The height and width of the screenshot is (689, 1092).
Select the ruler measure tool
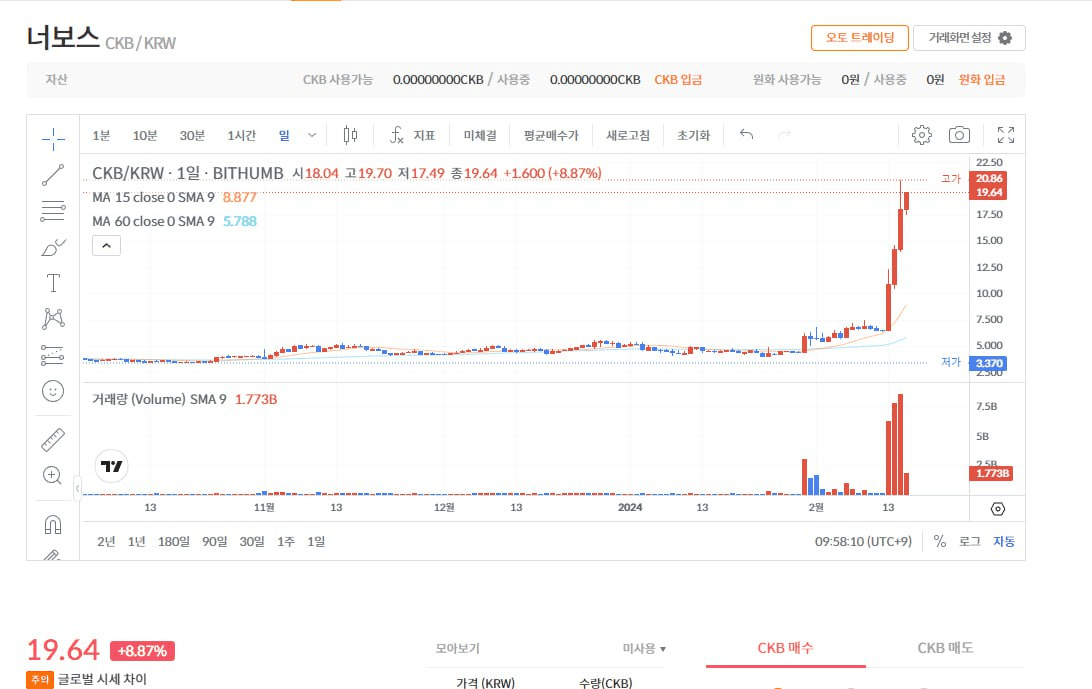(x=53, y=440)
